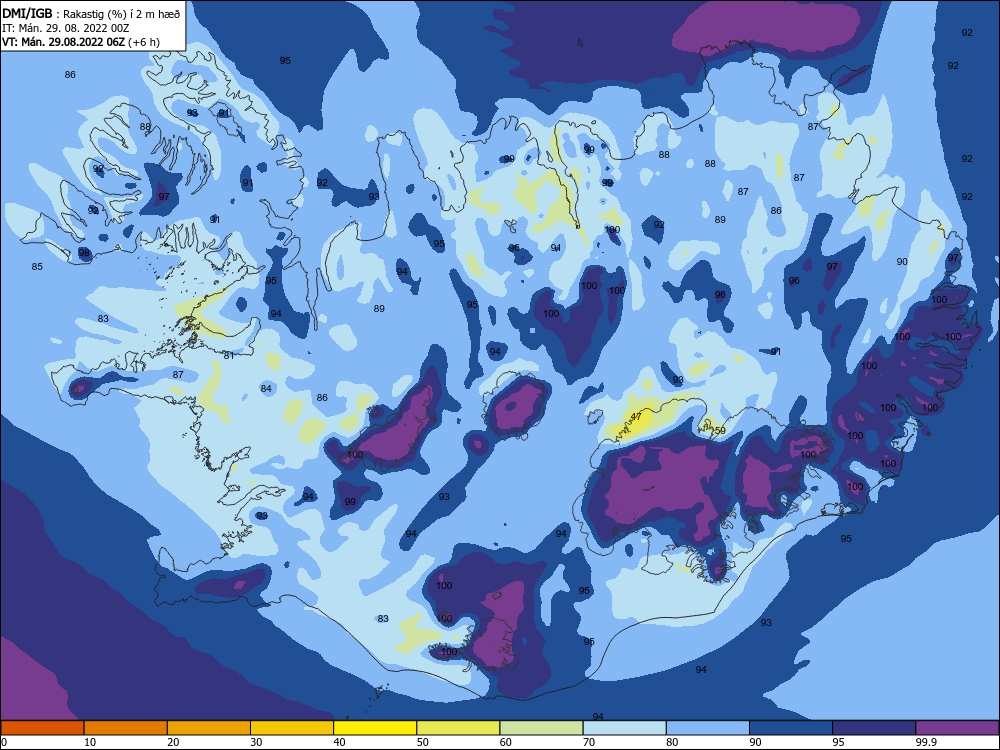Choose the 30–40 amber legend swatch
1000x750 pixels.
[292, 728]
